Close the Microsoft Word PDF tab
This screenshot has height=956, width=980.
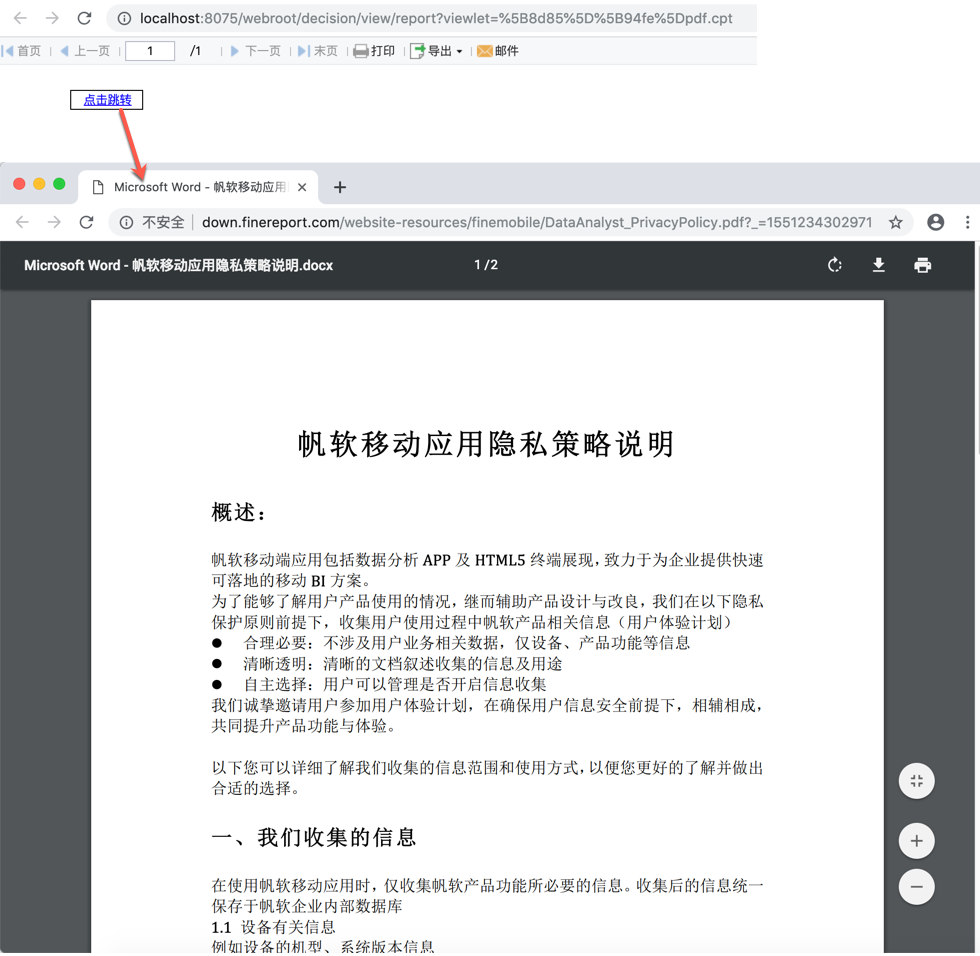(302, 187)
